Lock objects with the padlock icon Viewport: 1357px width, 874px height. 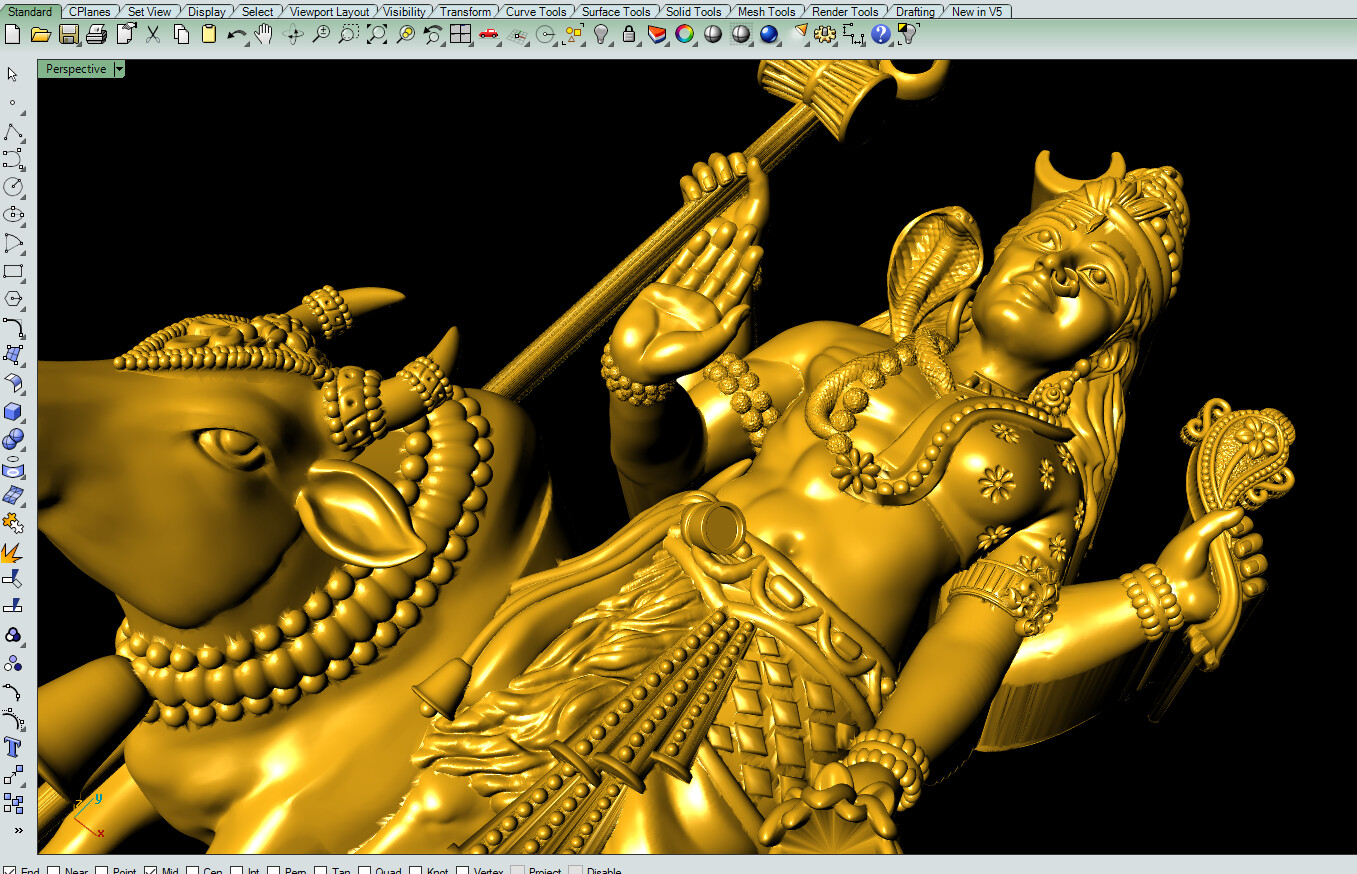click(x=629, y=35)
